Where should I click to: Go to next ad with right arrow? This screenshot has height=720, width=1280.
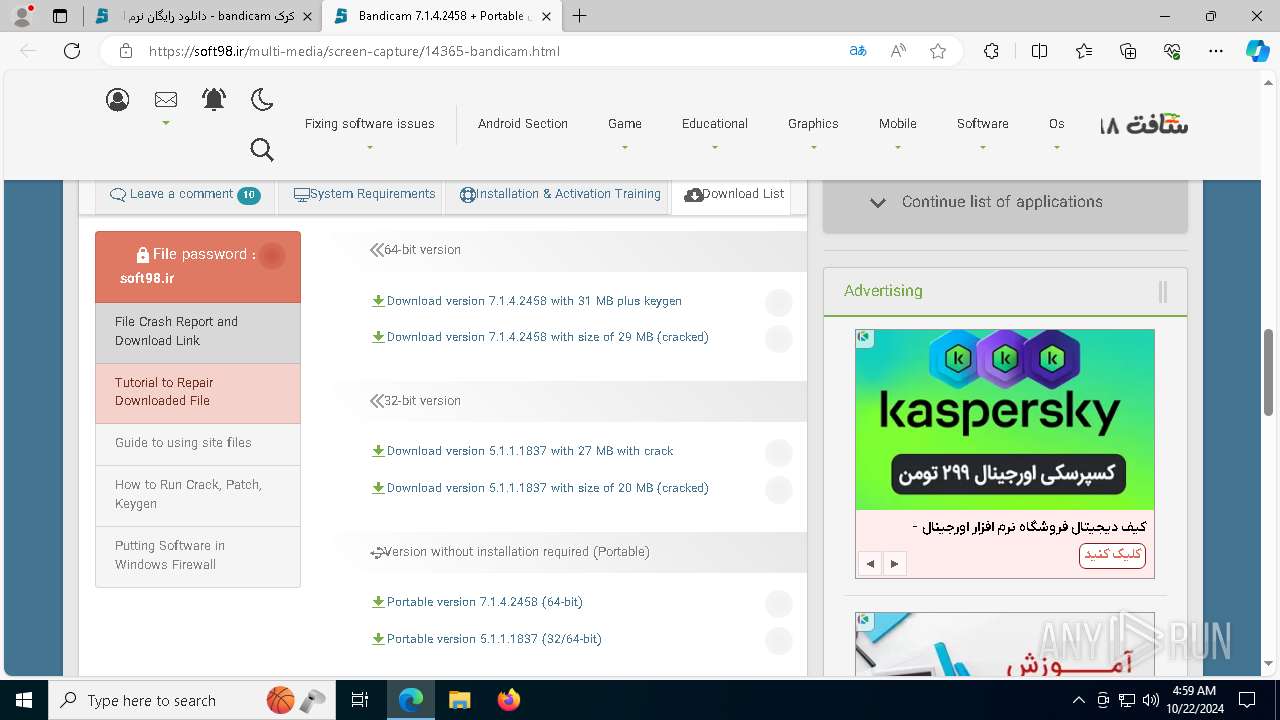tap(894, 564)
